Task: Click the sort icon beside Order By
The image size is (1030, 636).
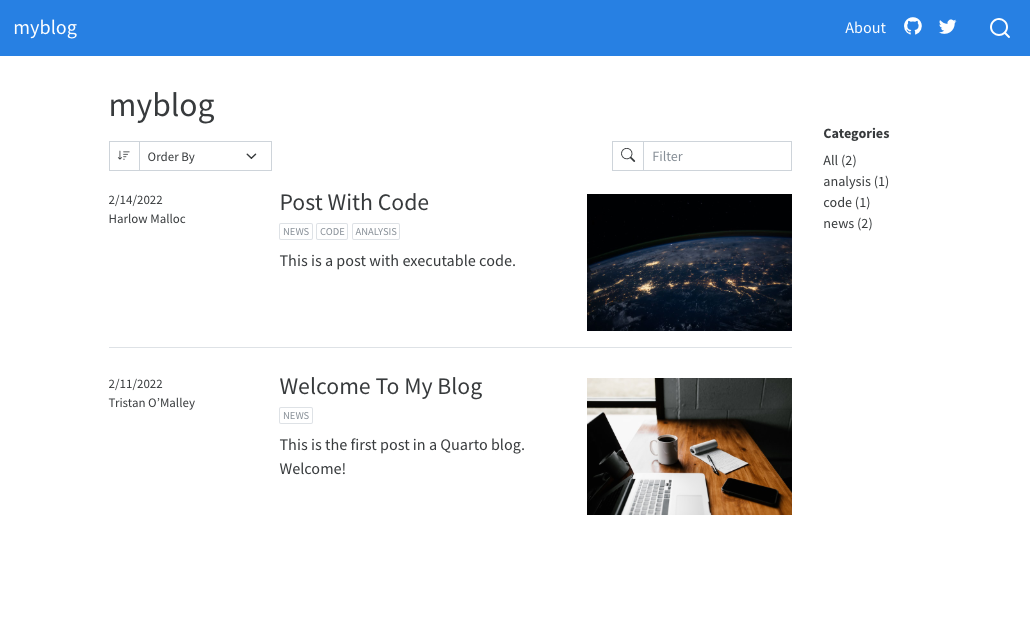Action: tap(124, 156)
